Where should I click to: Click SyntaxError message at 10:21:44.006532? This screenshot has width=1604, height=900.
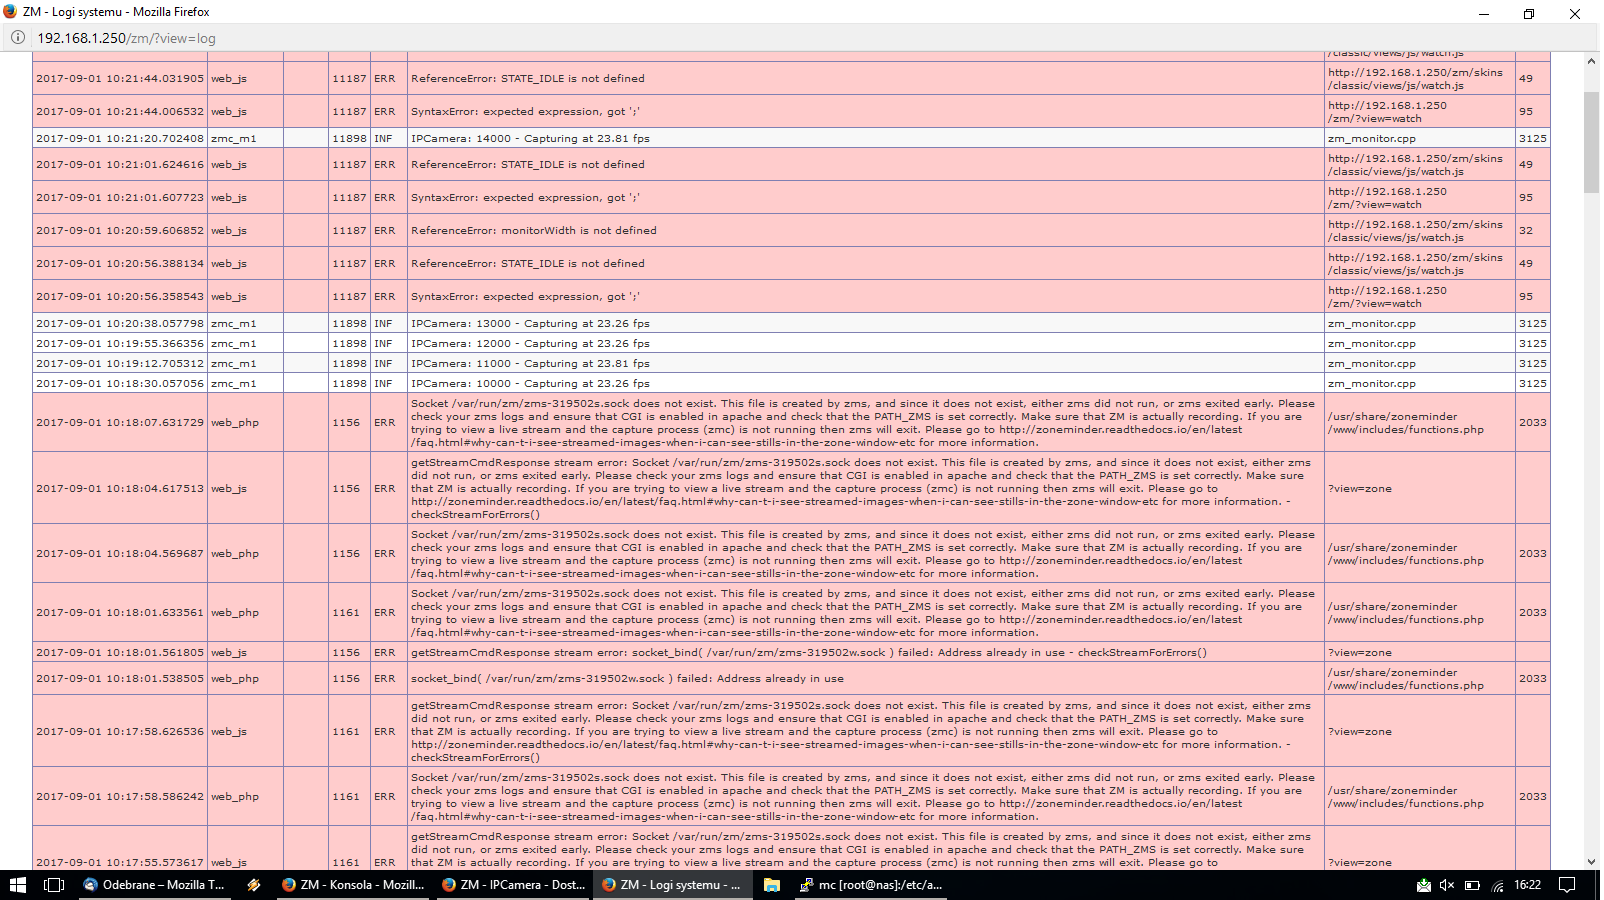[x=525, y=111]
